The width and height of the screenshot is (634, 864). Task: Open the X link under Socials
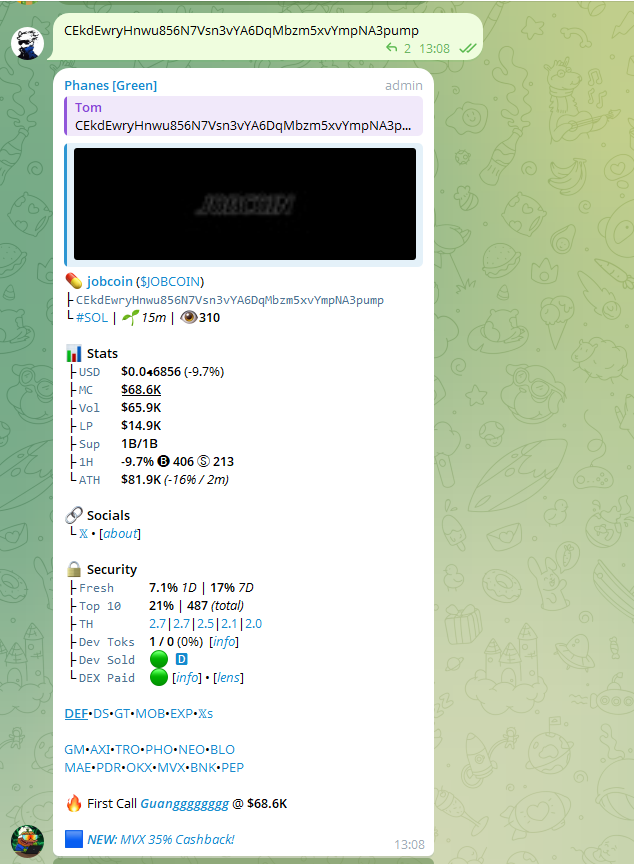[84, 534]
